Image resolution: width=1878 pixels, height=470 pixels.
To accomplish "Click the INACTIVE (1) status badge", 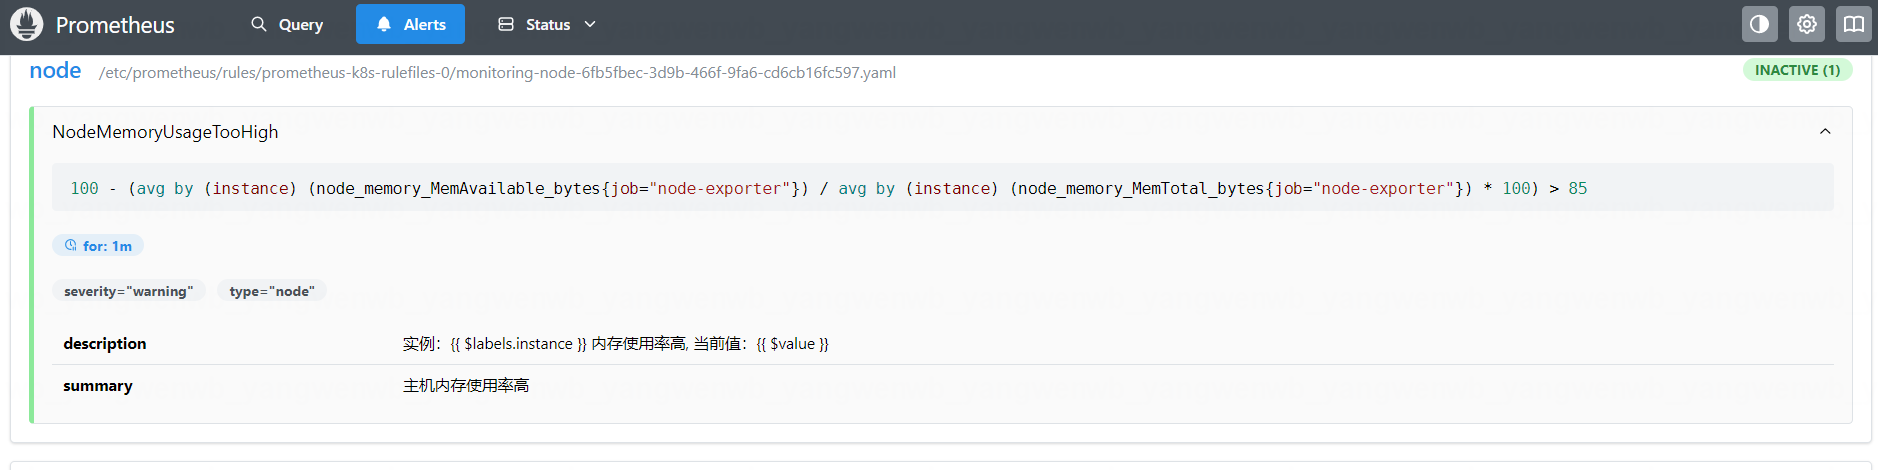I will click(1797, 70).
